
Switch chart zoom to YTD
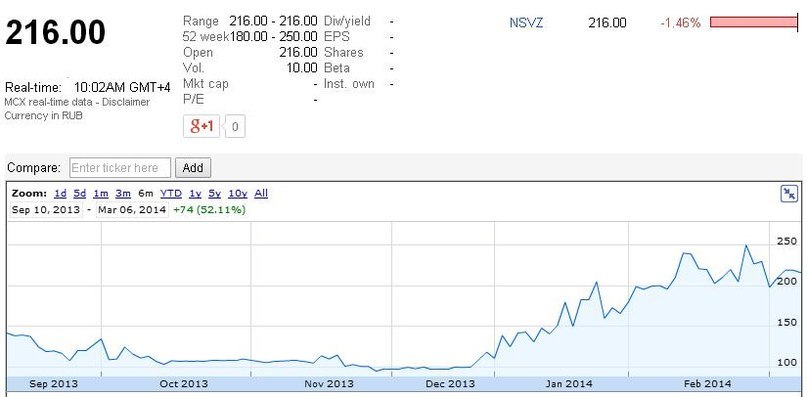[x=171, y=194]
